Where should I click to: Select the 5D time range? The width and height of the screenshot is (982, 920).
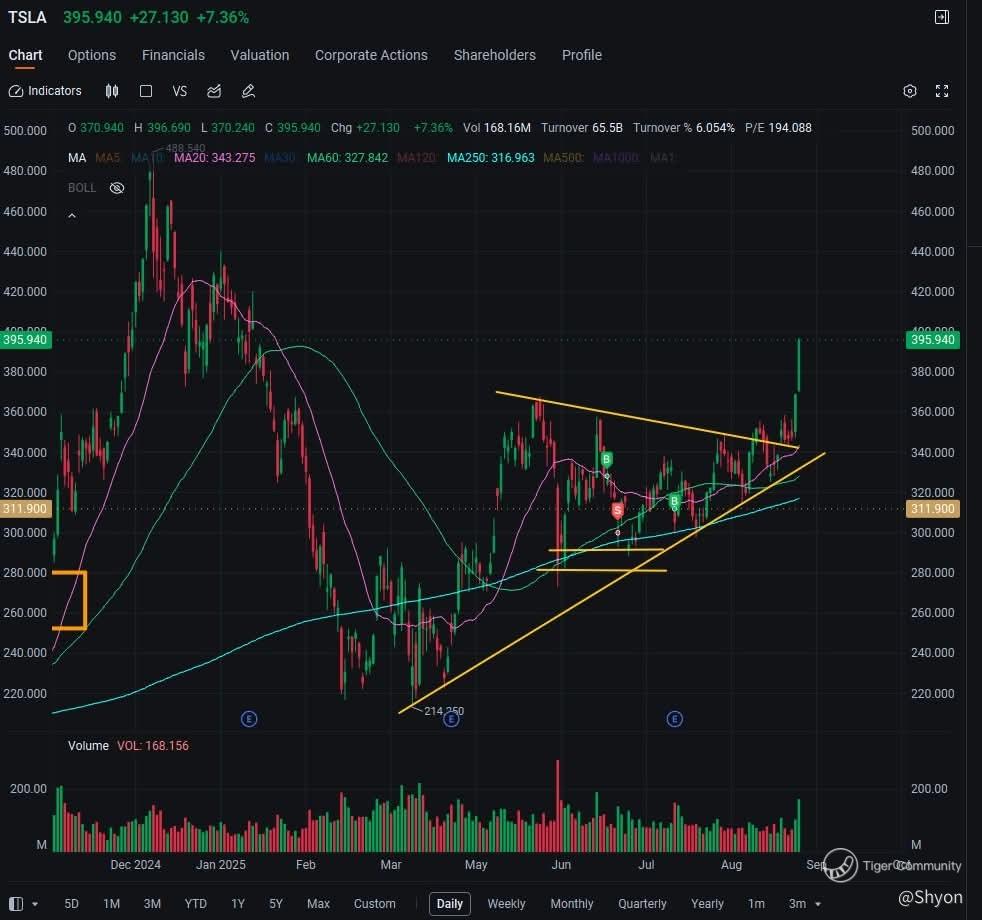point(71,904)
